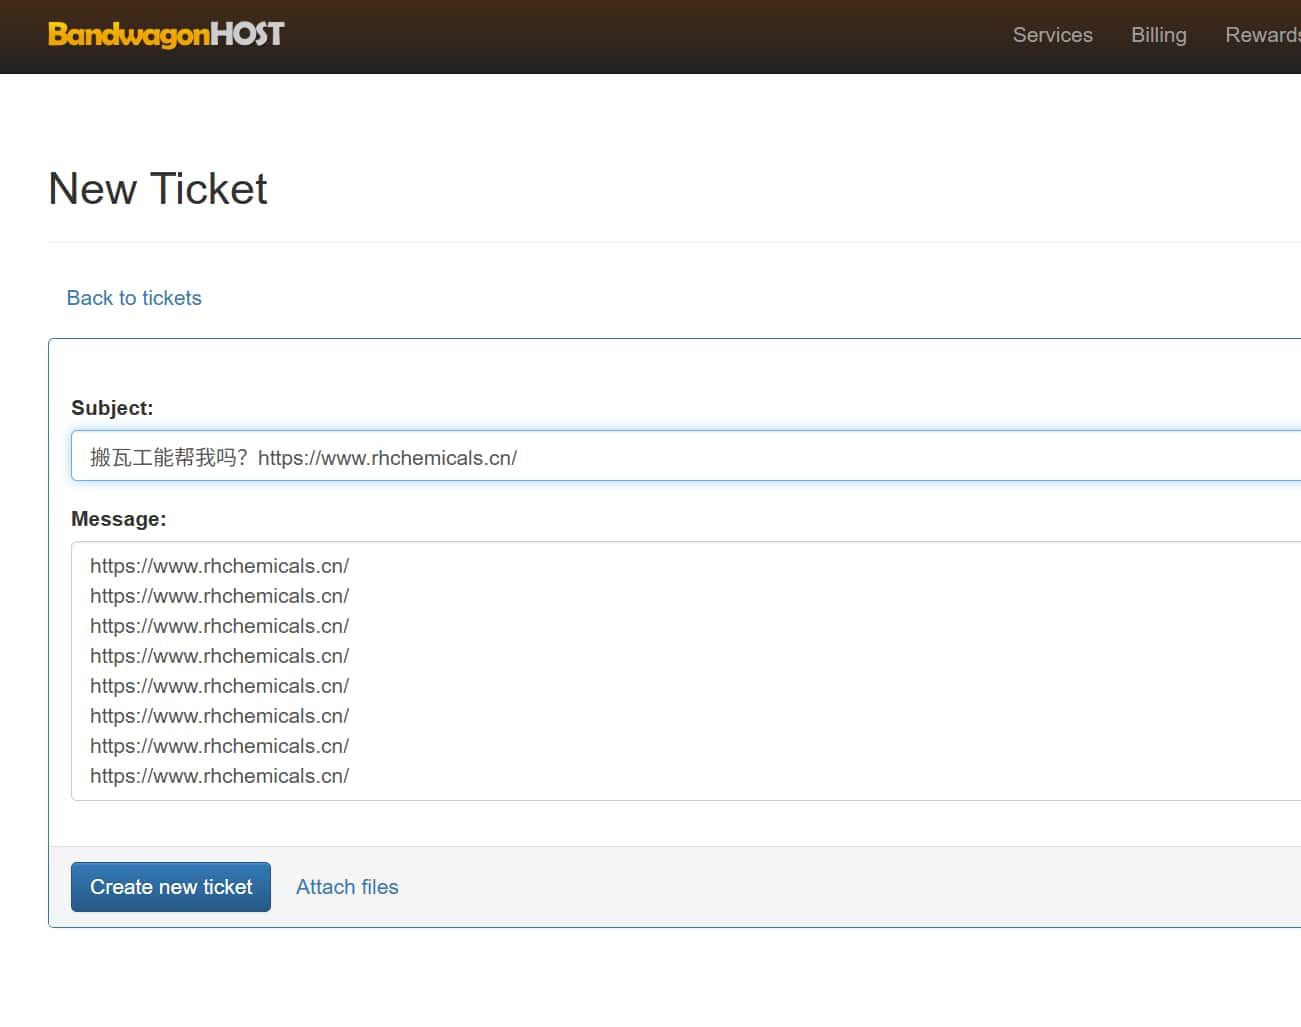Click inside the Message text area
This screenshot has height=1027, width=1301.
tap(686, 671)
